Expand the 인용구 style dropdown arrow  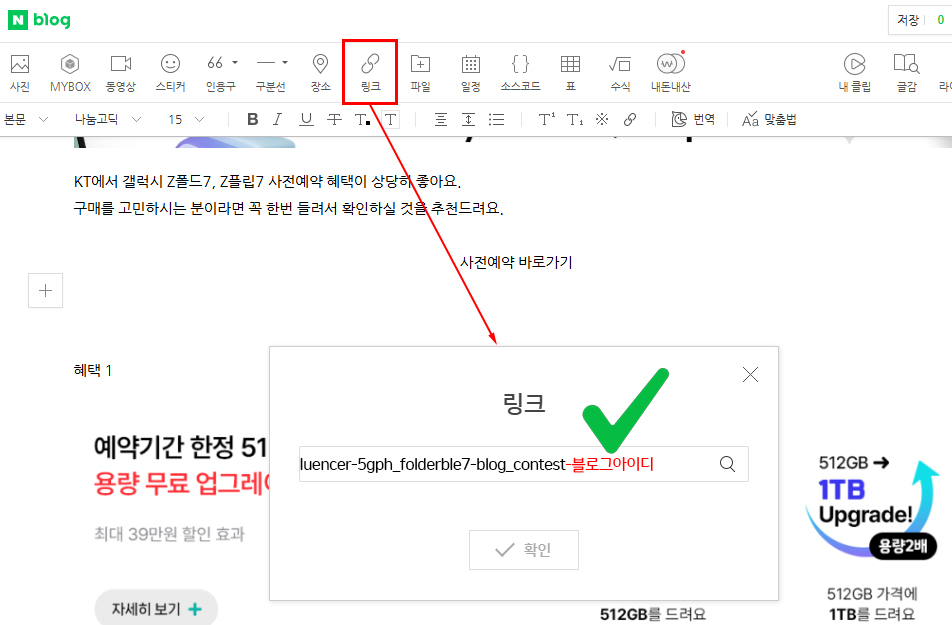pos(235,63)
